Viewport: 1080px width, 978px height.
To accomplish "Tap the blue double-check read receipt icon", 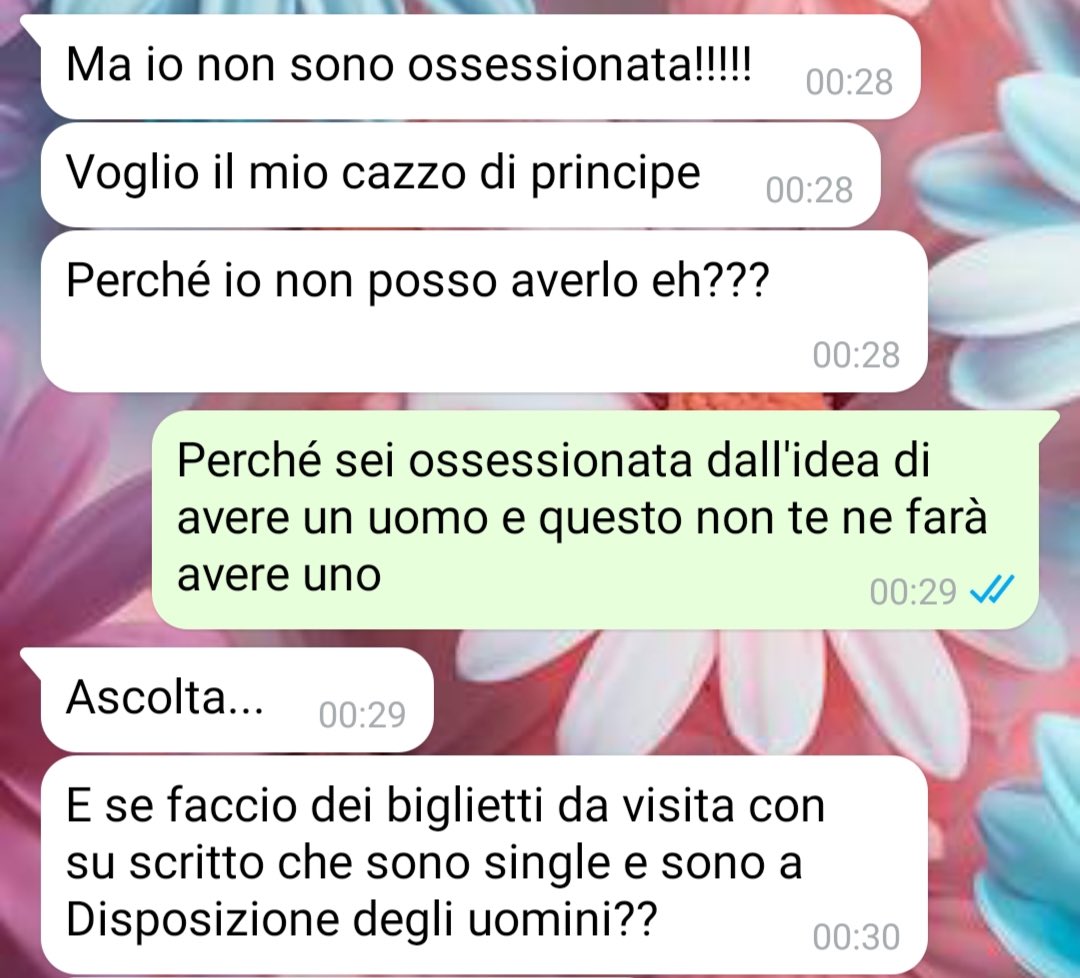I will click(x=992, y=590).
